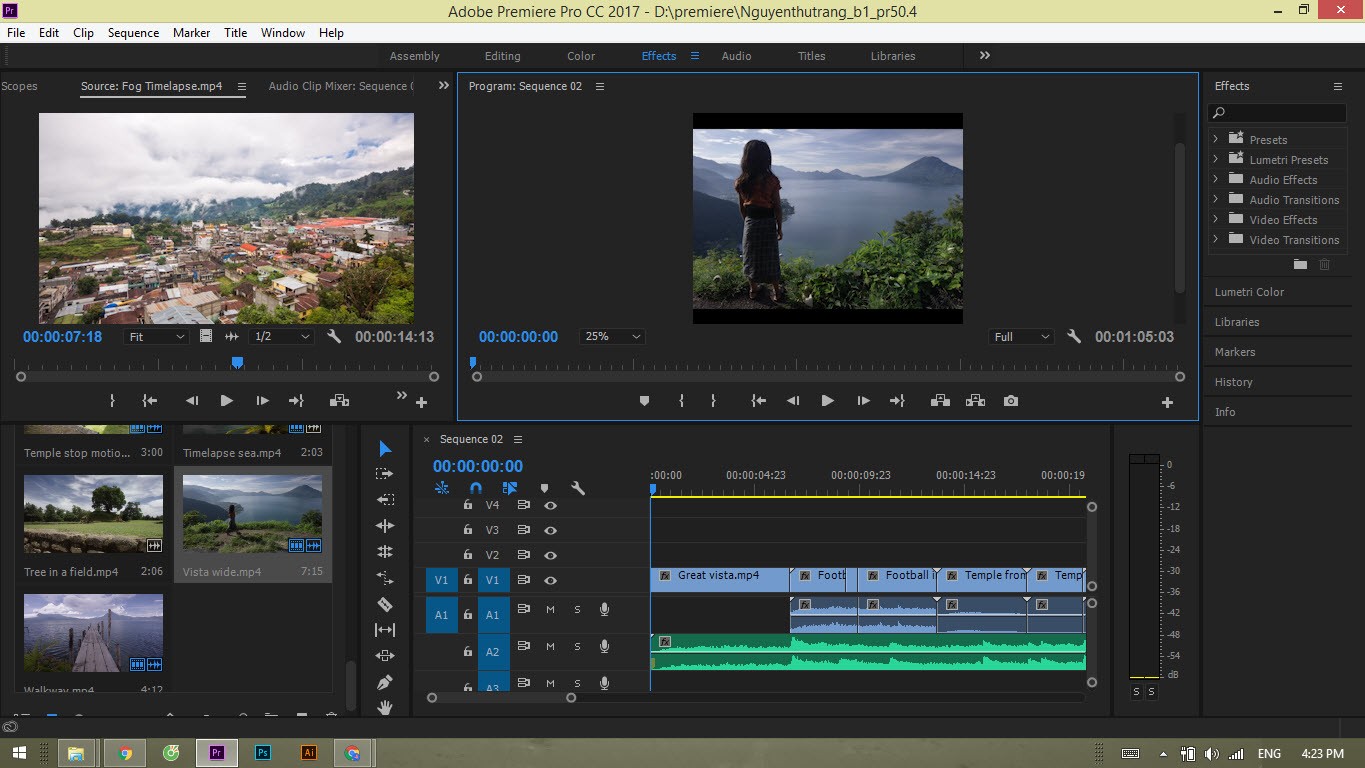Image resolution: width=1365 pixels, height=768 pixels.
Task: Add a marker in the Program Monitor
Action: coord(644,401)
